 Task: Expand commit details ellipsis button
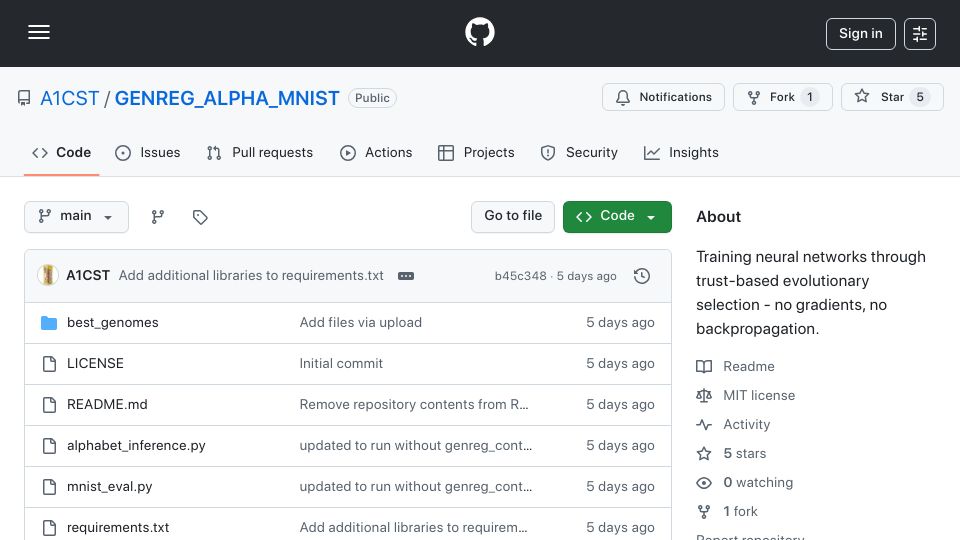[406, 276]
